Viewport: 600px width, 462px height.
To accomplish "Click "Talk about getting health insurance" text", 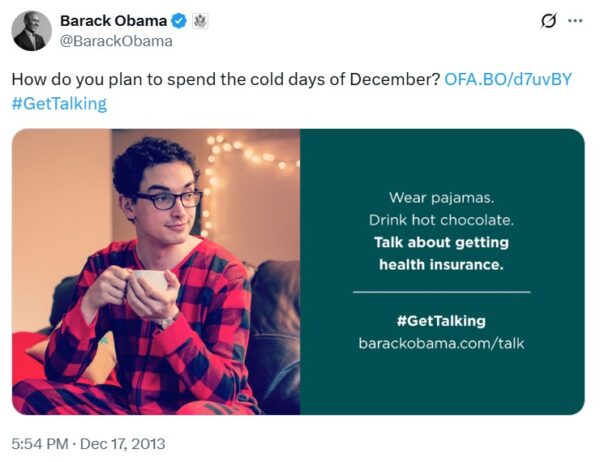I will coord(441,253).
